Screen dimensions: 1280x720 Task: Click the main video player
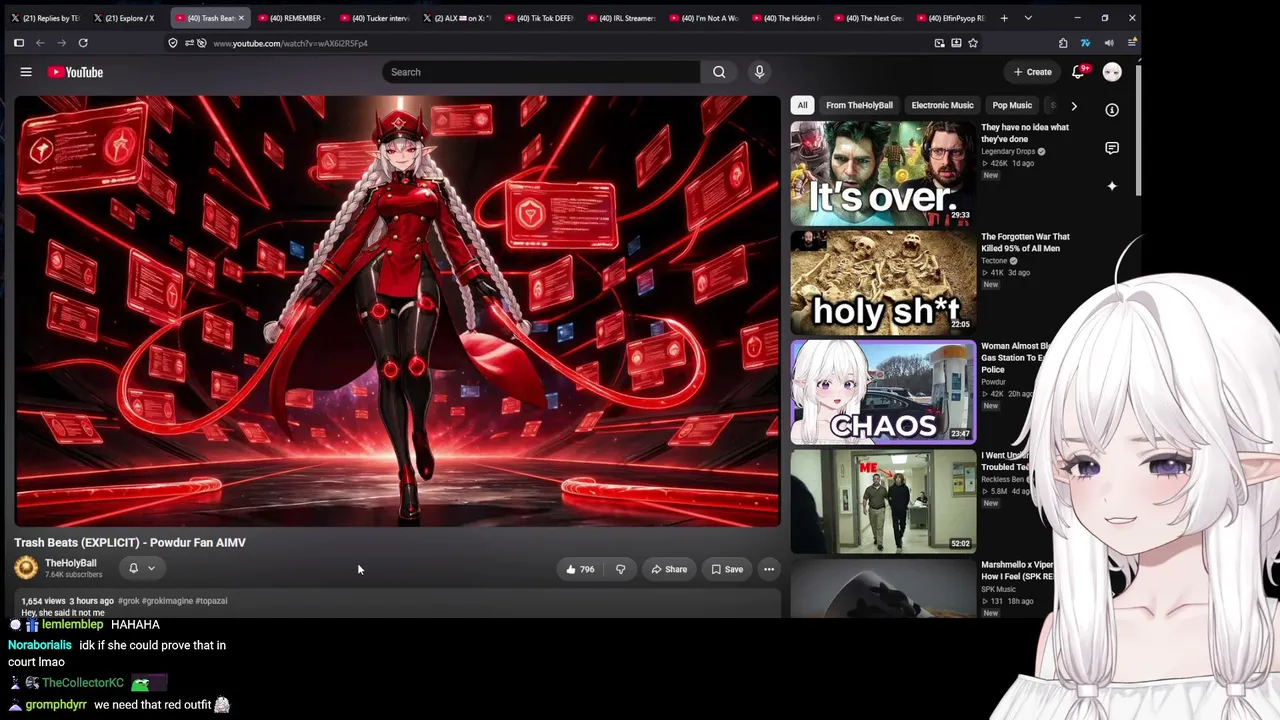pos(397,311)
